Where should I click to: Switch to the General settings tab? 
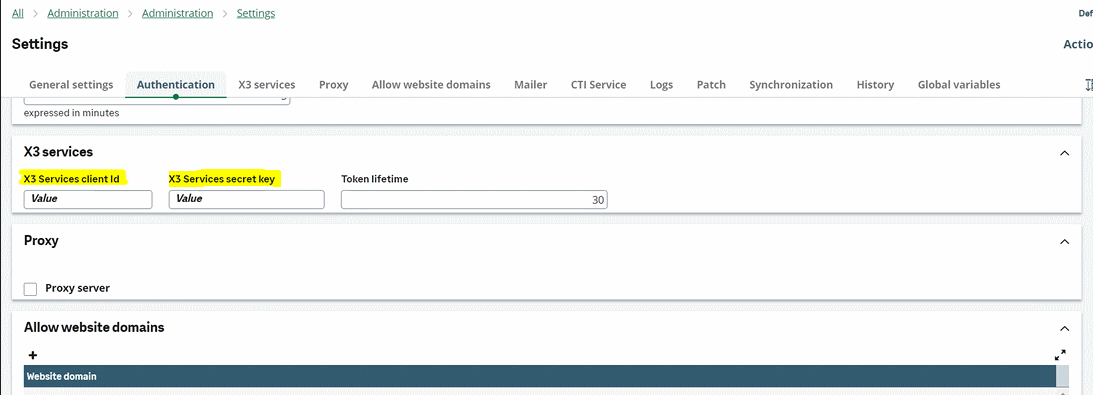(71, 84)
